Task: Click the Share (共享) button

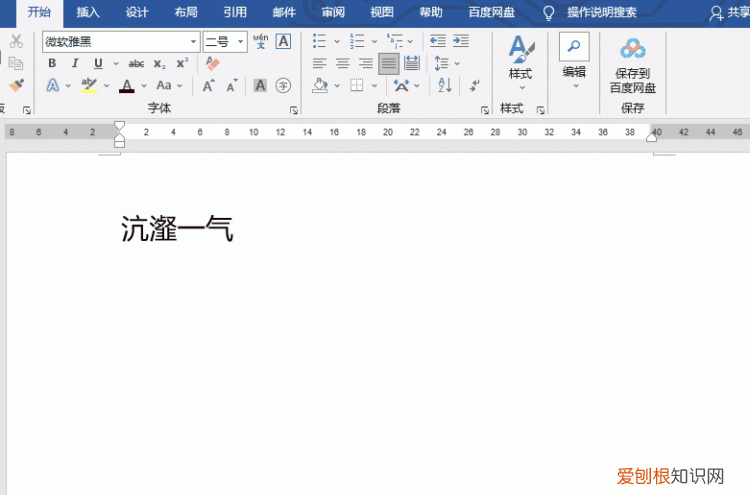Action: click(x=729, y=13)
